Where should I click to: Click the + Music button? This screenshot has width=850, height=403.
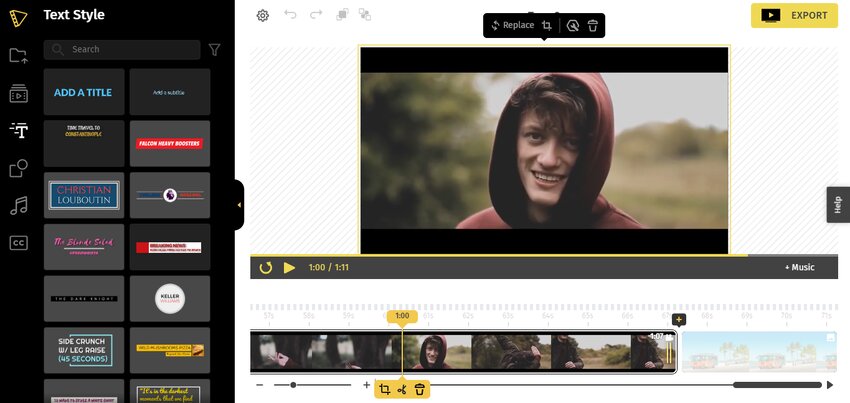point(800,267)
